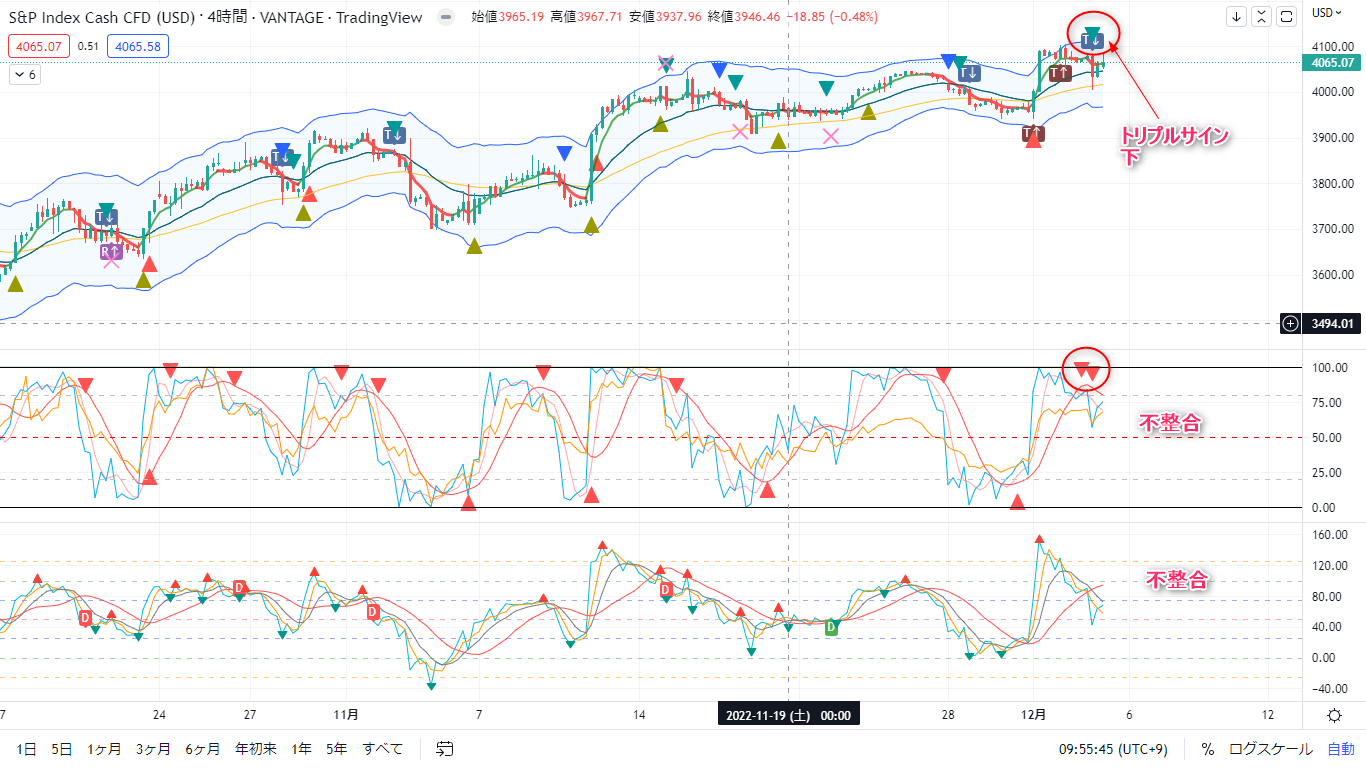Screen dimensions: 1366x768
Task: Select the 1年 time range
Action: pos(301,749)
